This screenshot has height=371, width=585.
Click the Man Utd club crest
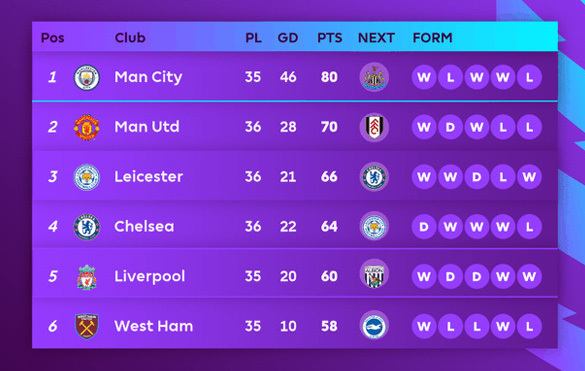click(x=87, y=127)
